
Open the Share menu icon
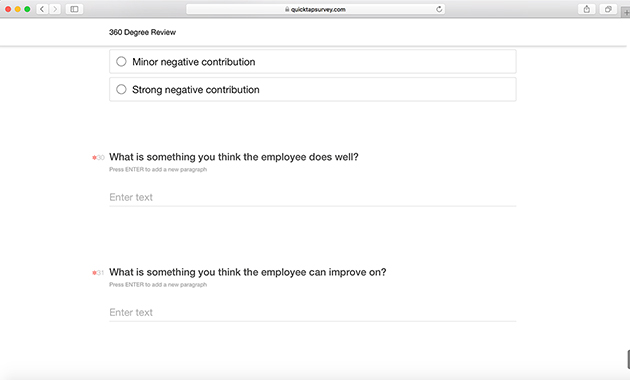587,9
